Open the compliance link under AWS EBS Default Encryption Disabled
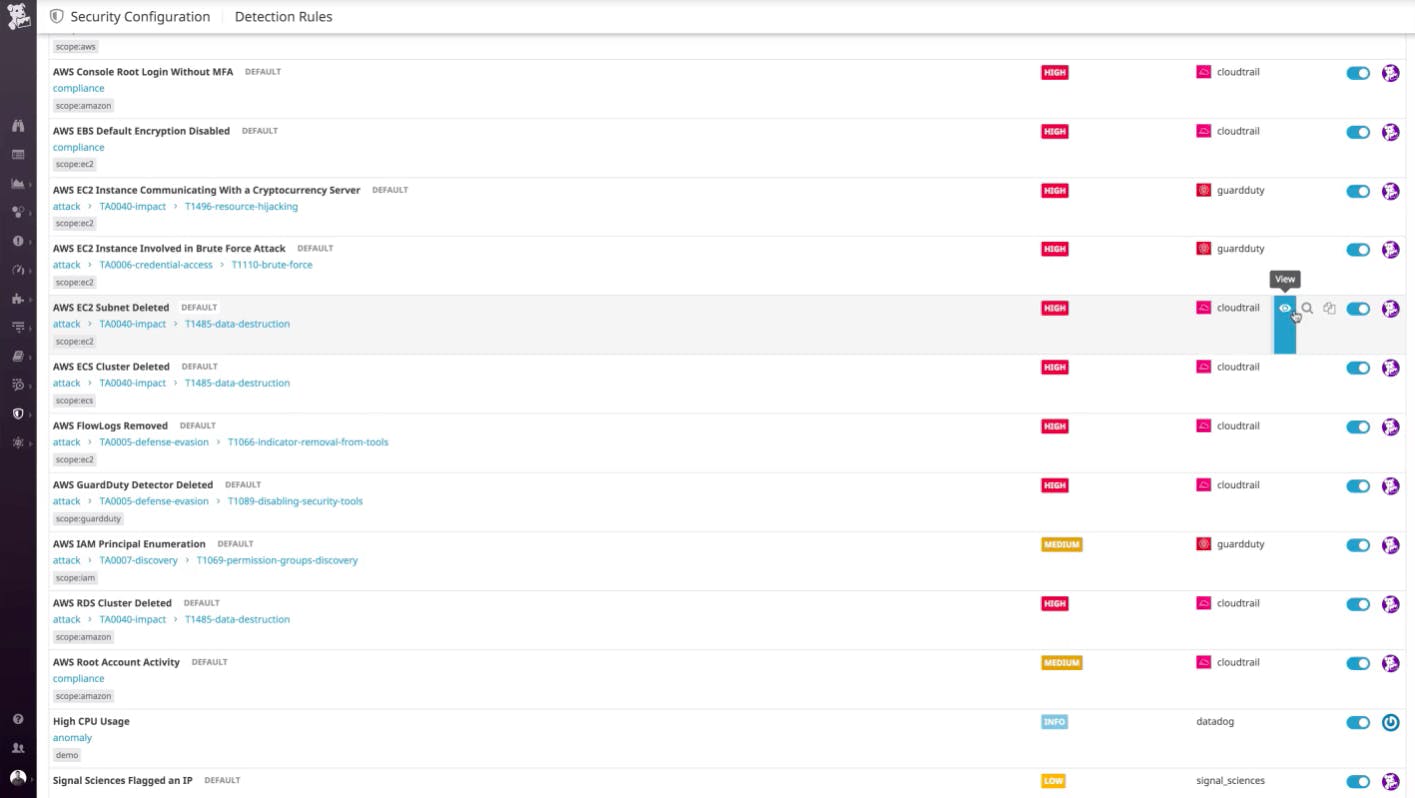This screenshot has height=798, width=1415. [78, 147]
